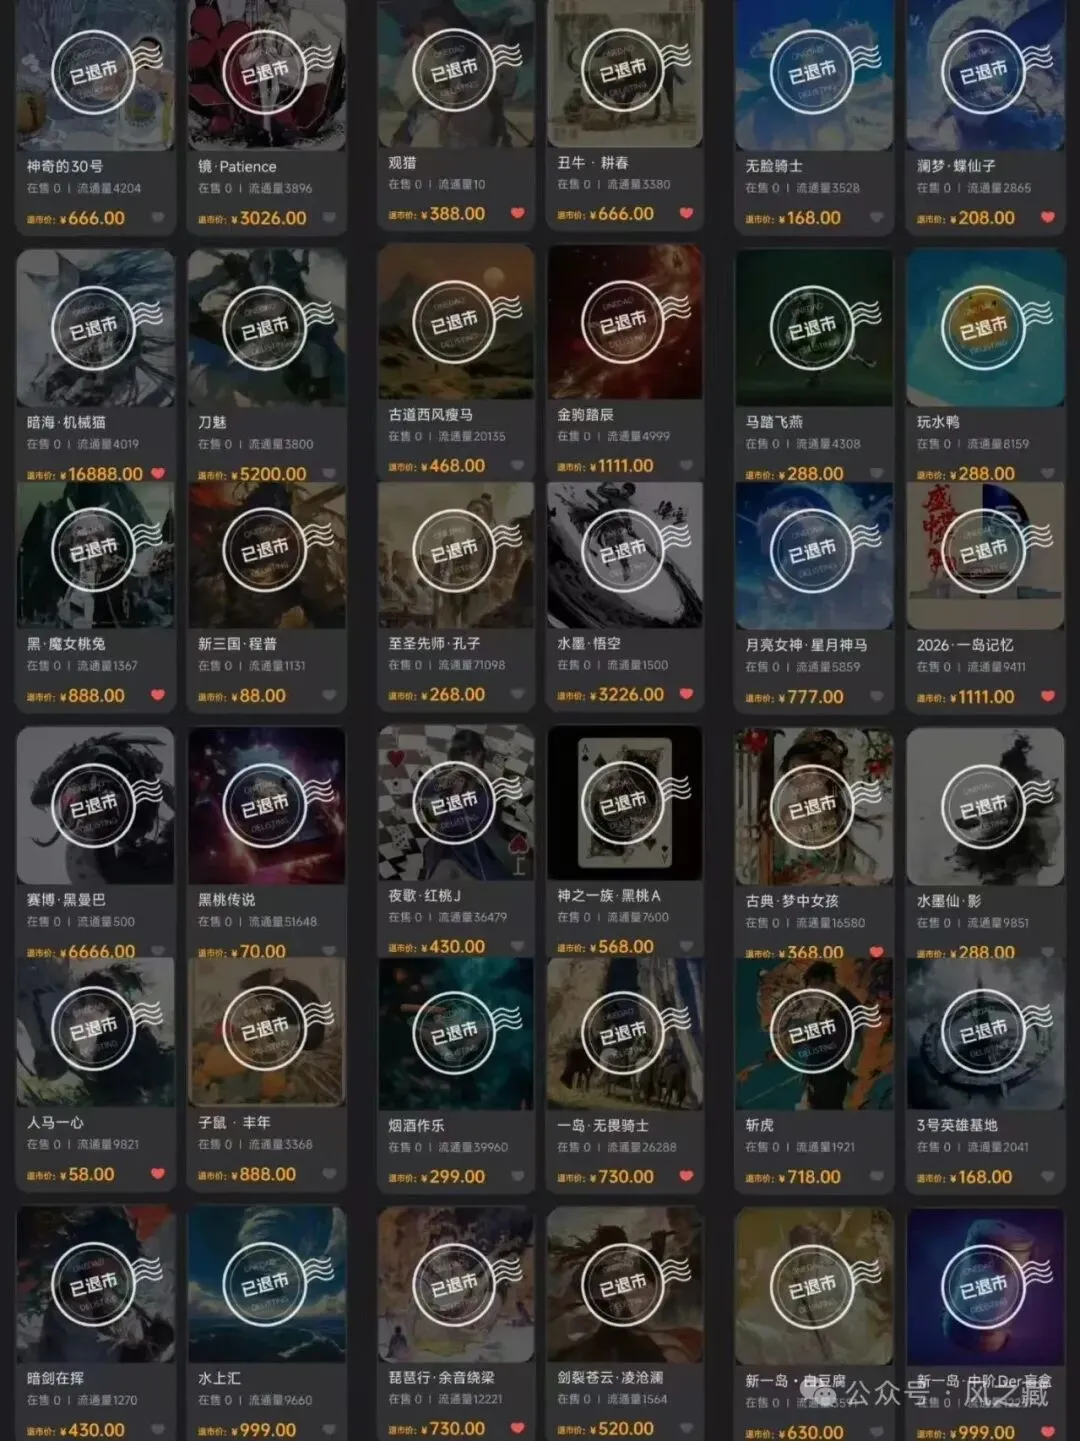Image resolution: width=1080 pixels, height=1441 pixels.
Task: Tap the heart icon on 镜·Patience card
Action: point(329,218)
